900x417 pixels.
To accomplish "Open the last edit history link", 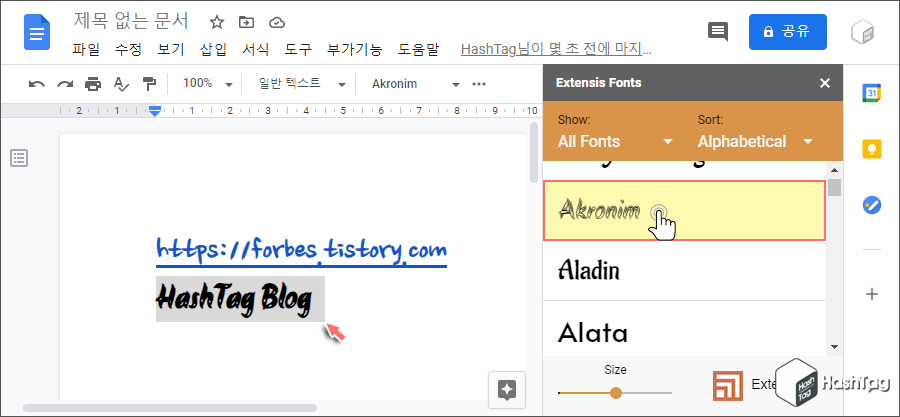I will point(556,50).
